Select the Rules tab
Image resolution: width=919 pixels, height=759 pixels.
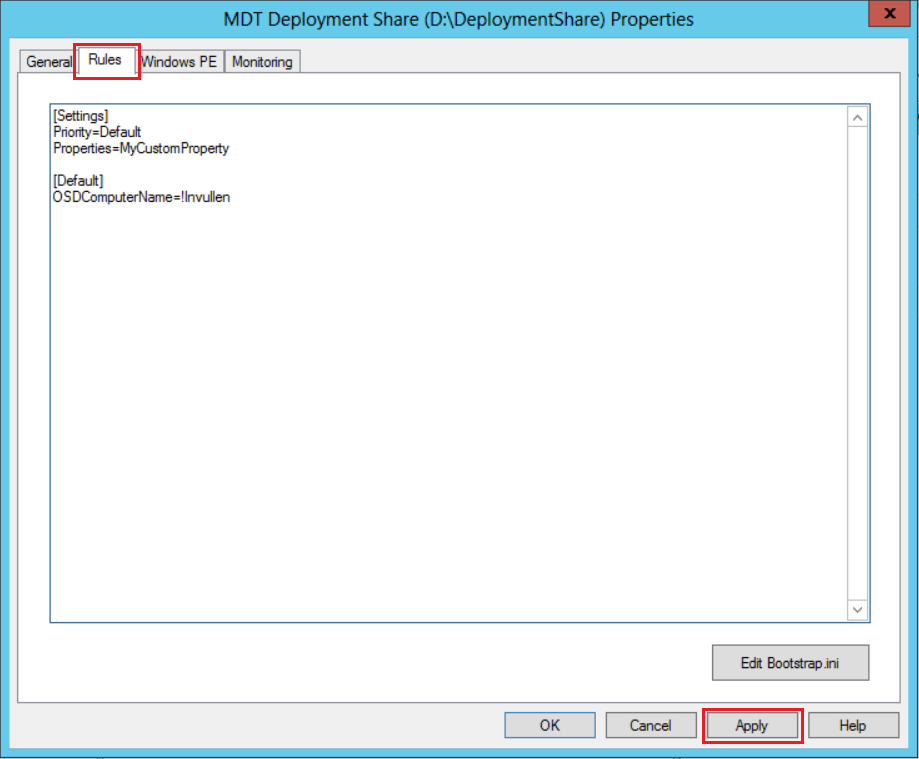[105, 60]
